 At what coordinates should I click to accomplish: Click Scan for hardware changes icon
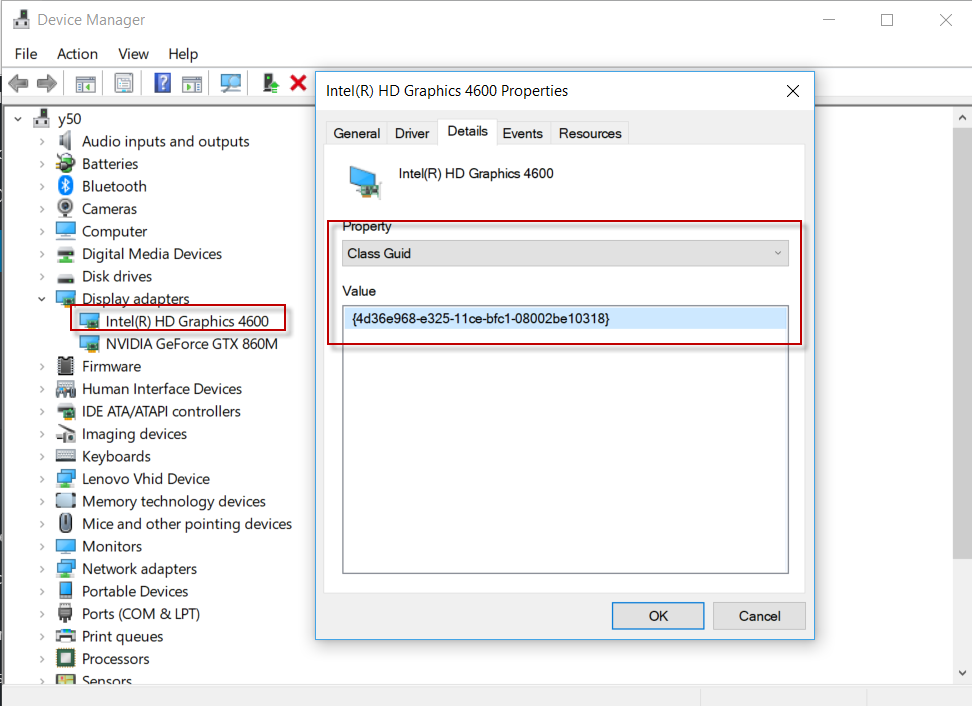231,83
